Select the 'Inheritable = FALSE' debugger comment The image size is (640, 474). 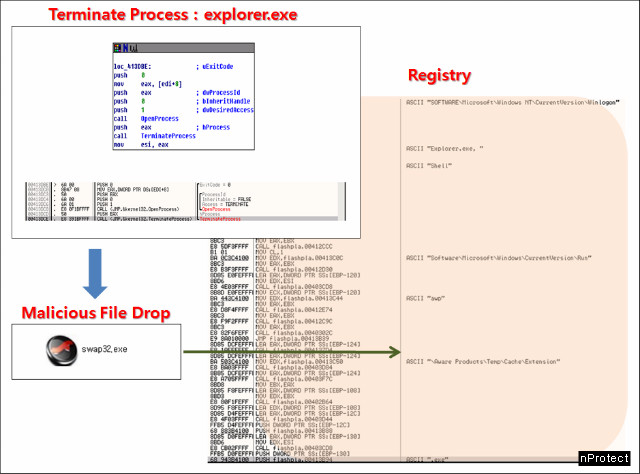226,199
